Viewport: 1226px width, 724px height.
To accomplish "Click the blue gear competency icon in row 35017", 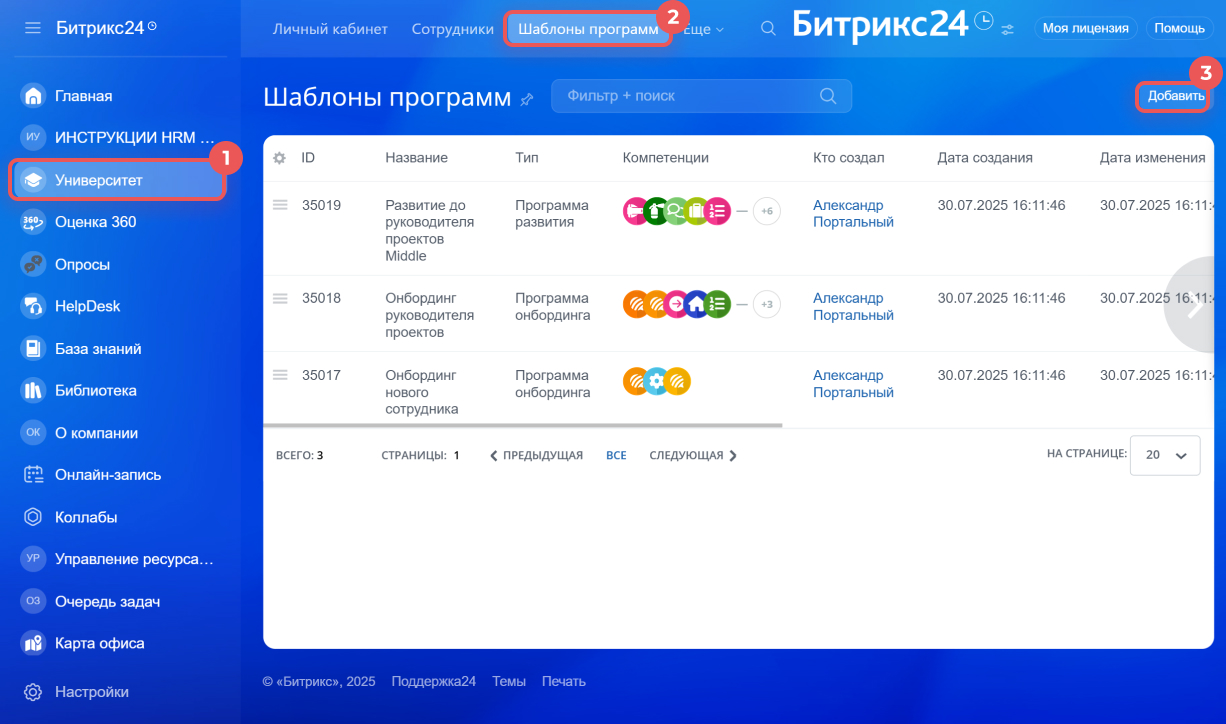I will tap(656, 381).
